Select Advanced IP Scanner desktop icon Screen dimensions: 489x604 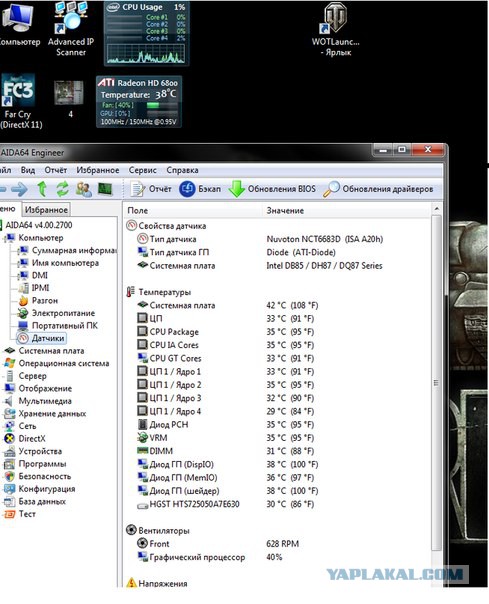pos(71,29)
